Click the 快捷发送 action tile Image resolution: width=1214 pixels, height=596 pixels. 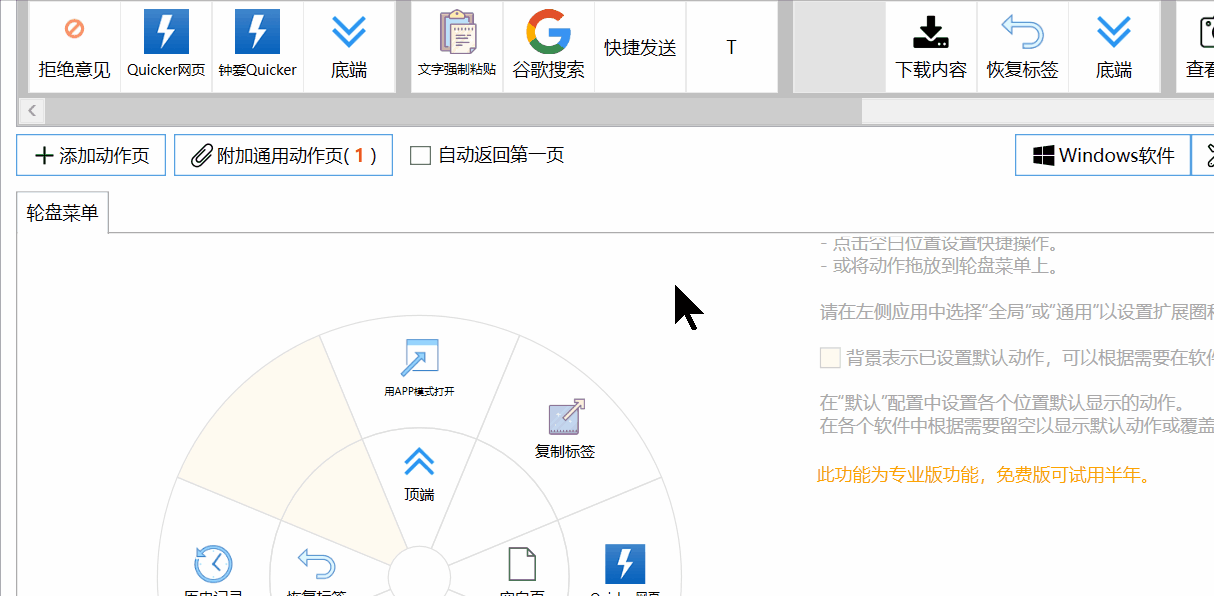click(x=640, y=47)
